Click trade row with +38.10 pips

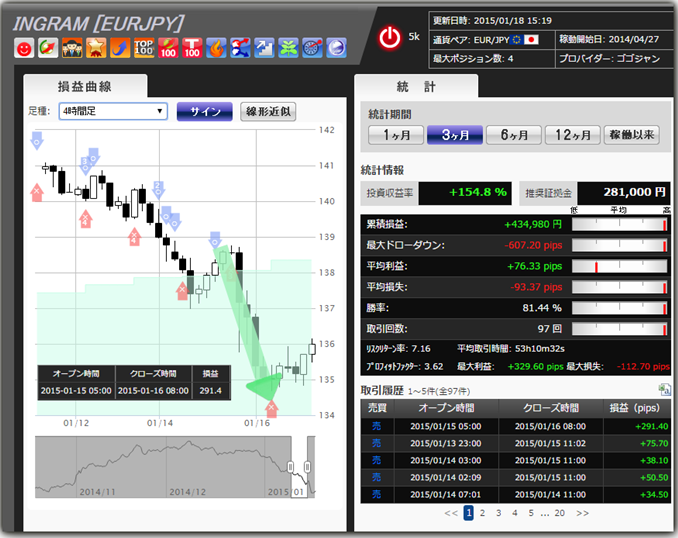[x=515, y=460]
